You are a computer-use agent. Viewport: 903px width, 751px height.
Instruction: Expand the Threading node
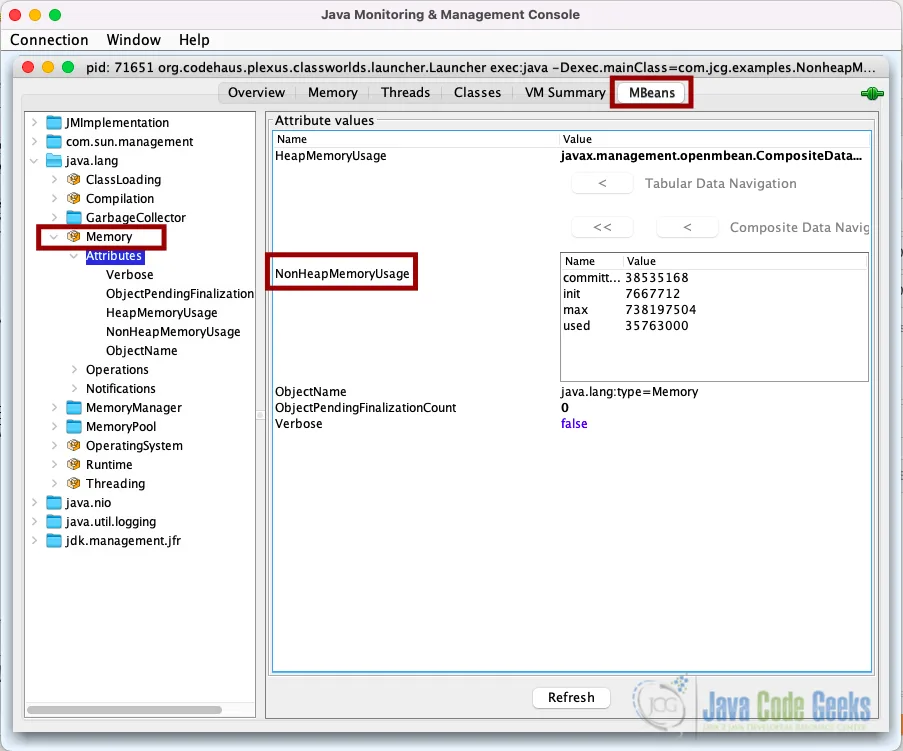pyautogui.click(x=54, y=484)
